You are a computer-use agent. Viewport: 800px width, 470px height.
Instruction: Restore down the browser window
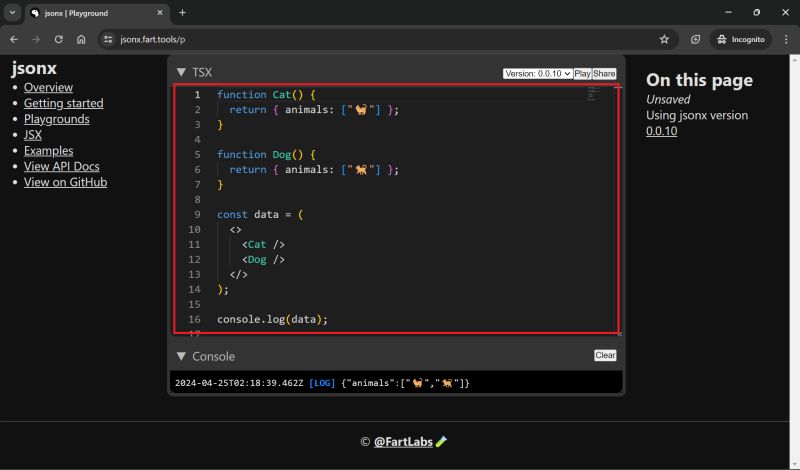(757, 12)
